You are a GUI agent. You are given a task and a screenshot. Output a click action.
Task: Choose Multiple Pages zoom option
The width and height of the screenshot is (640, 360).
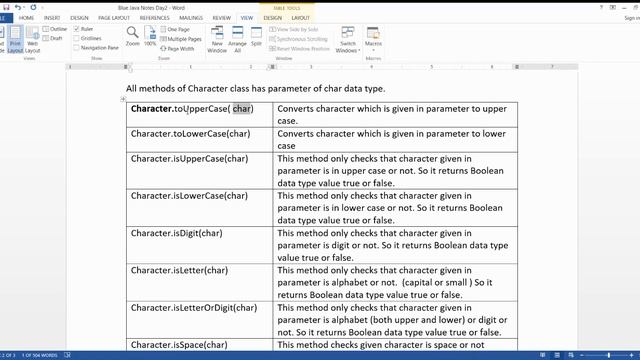[181, 39]
